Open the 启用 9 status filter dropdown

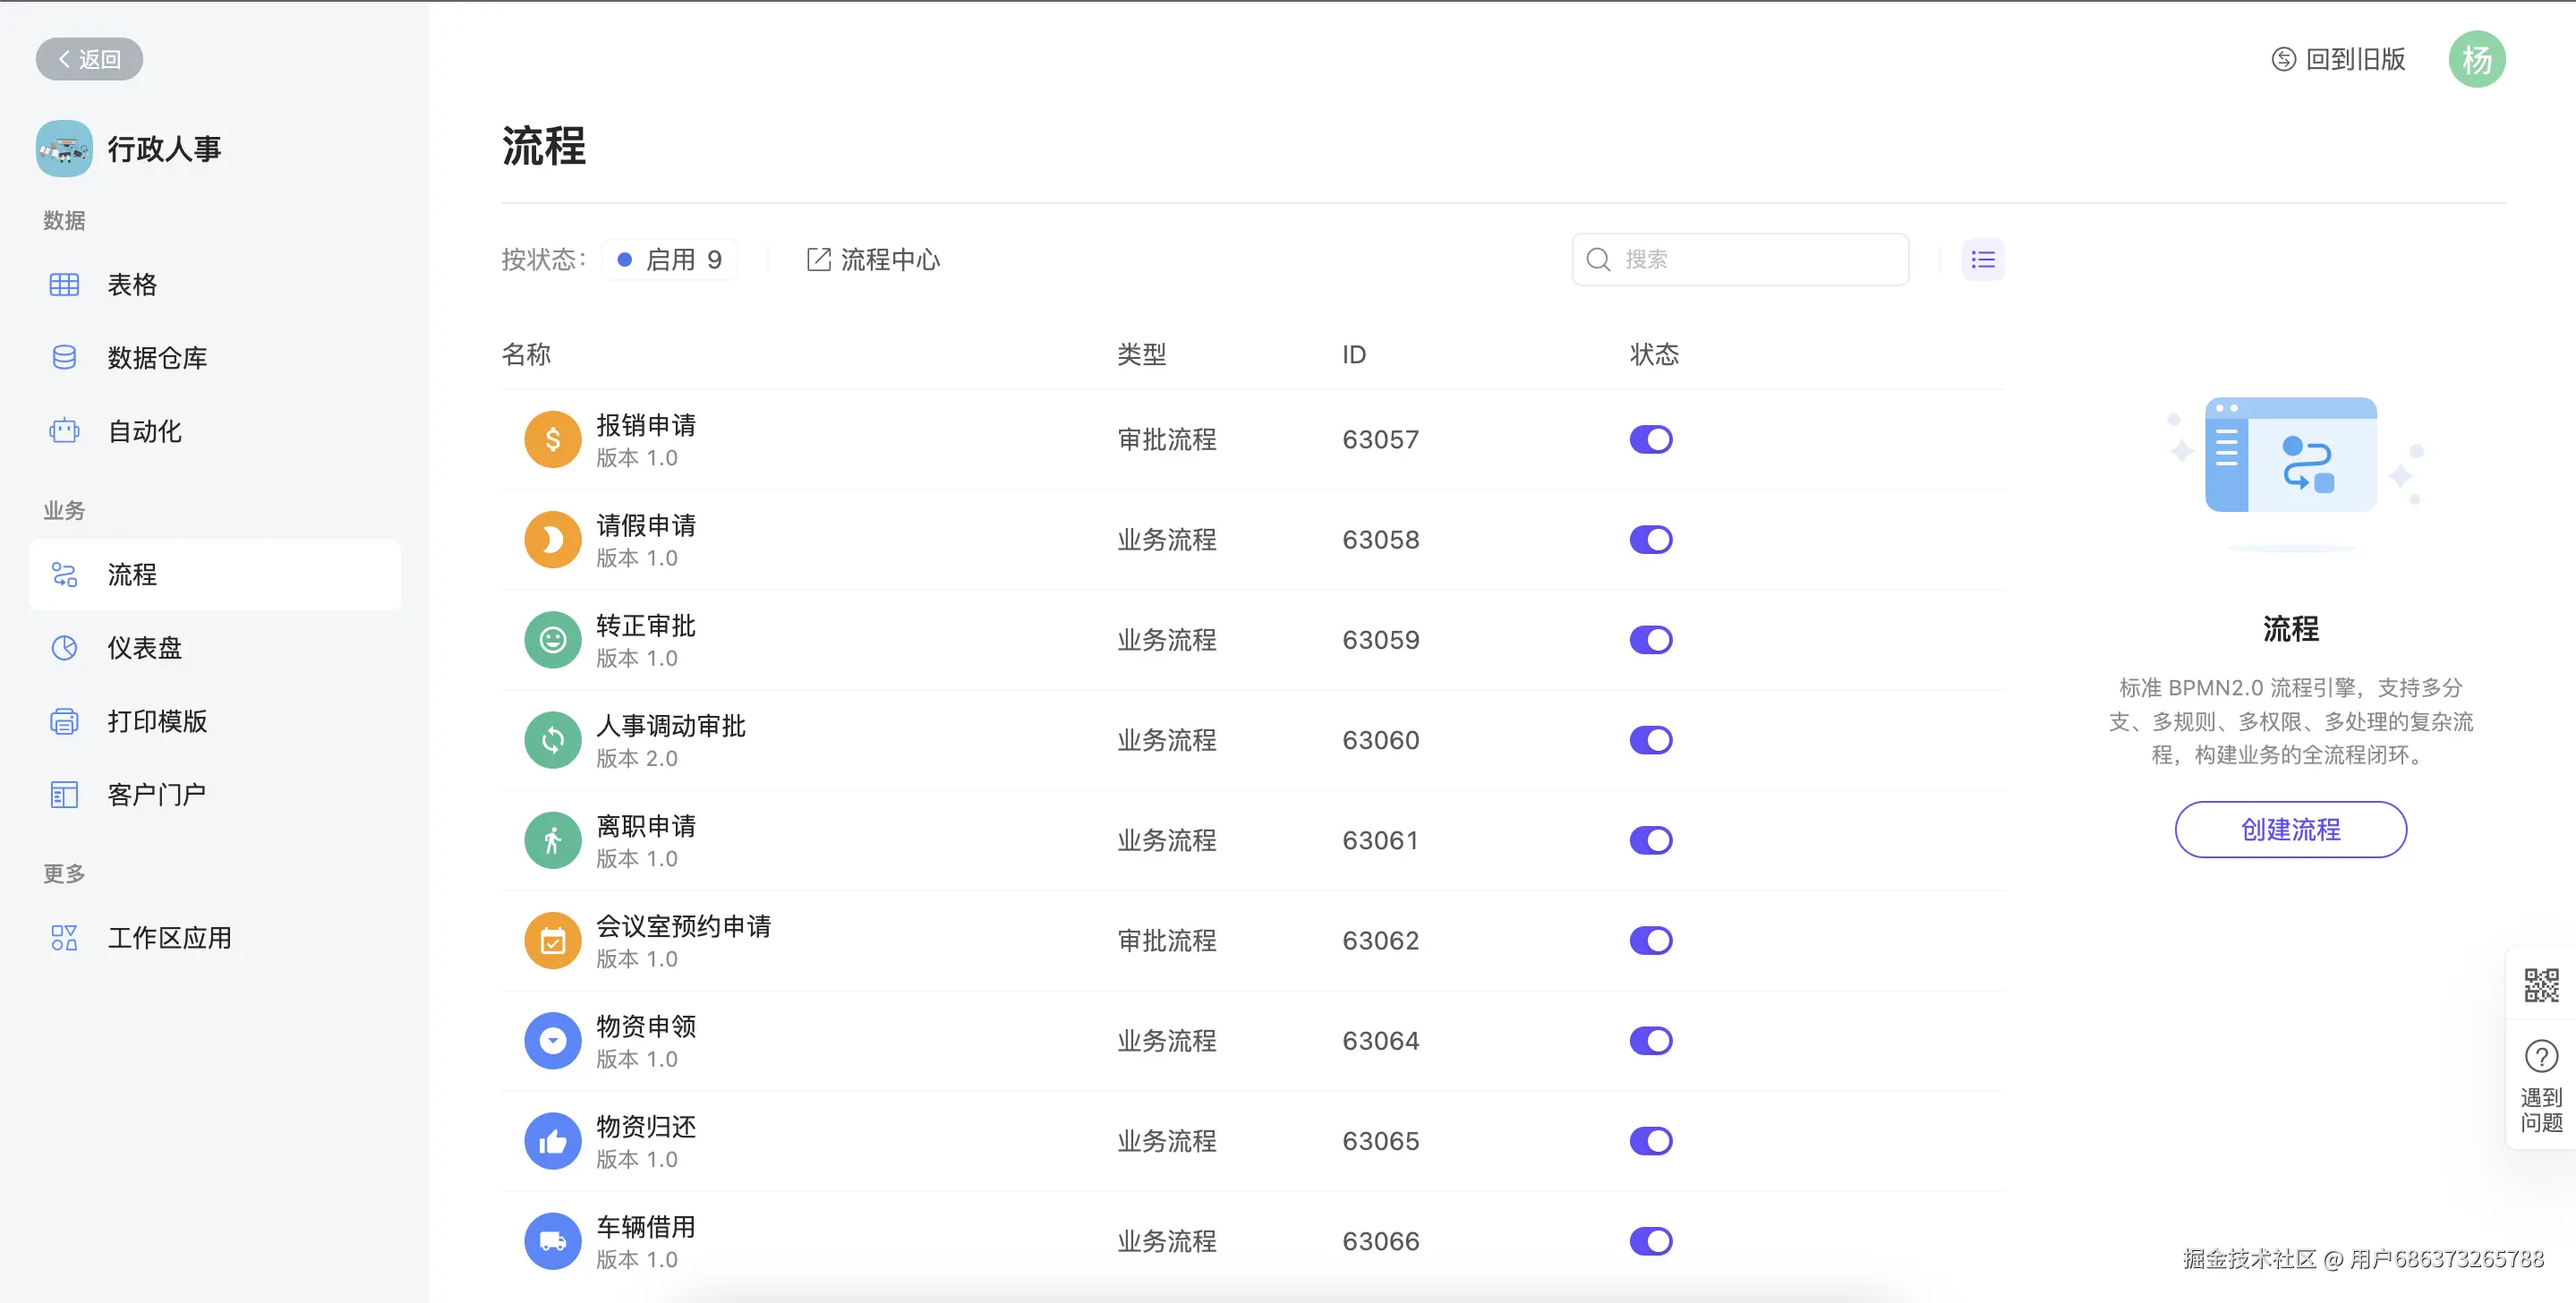[670, 260]
